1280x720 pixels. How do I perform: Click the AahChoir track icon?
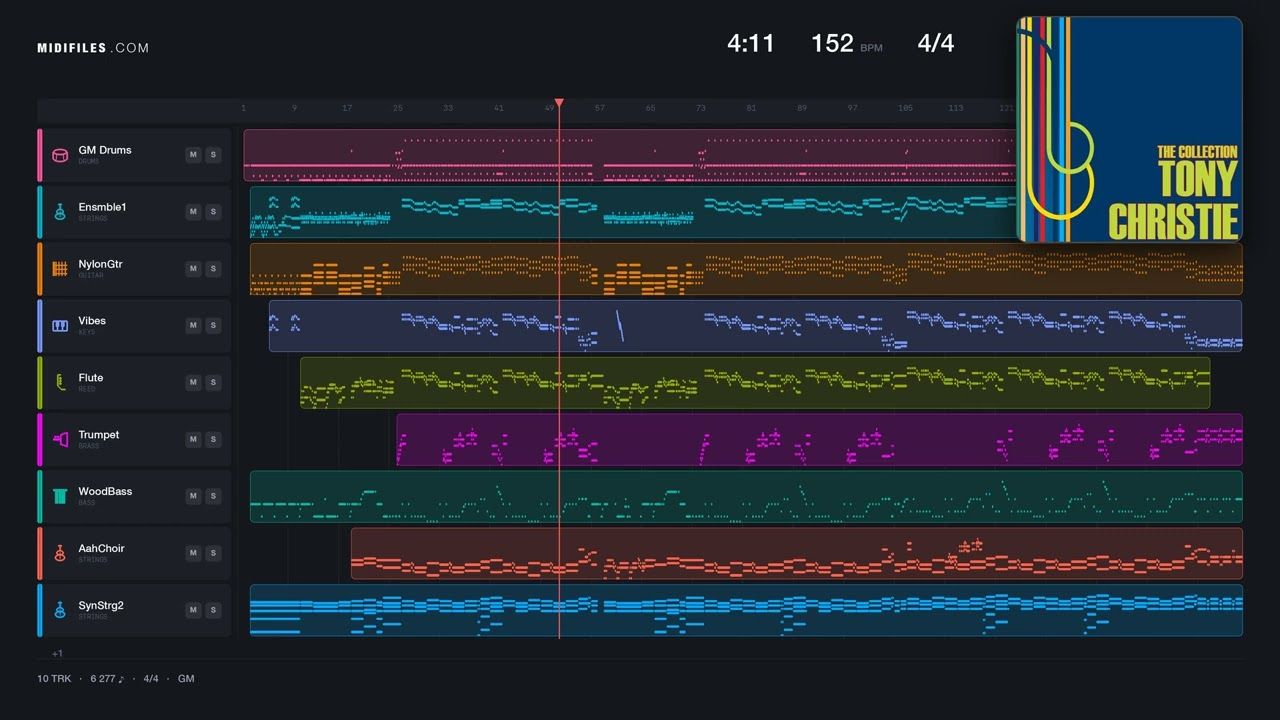pos(60,553)
